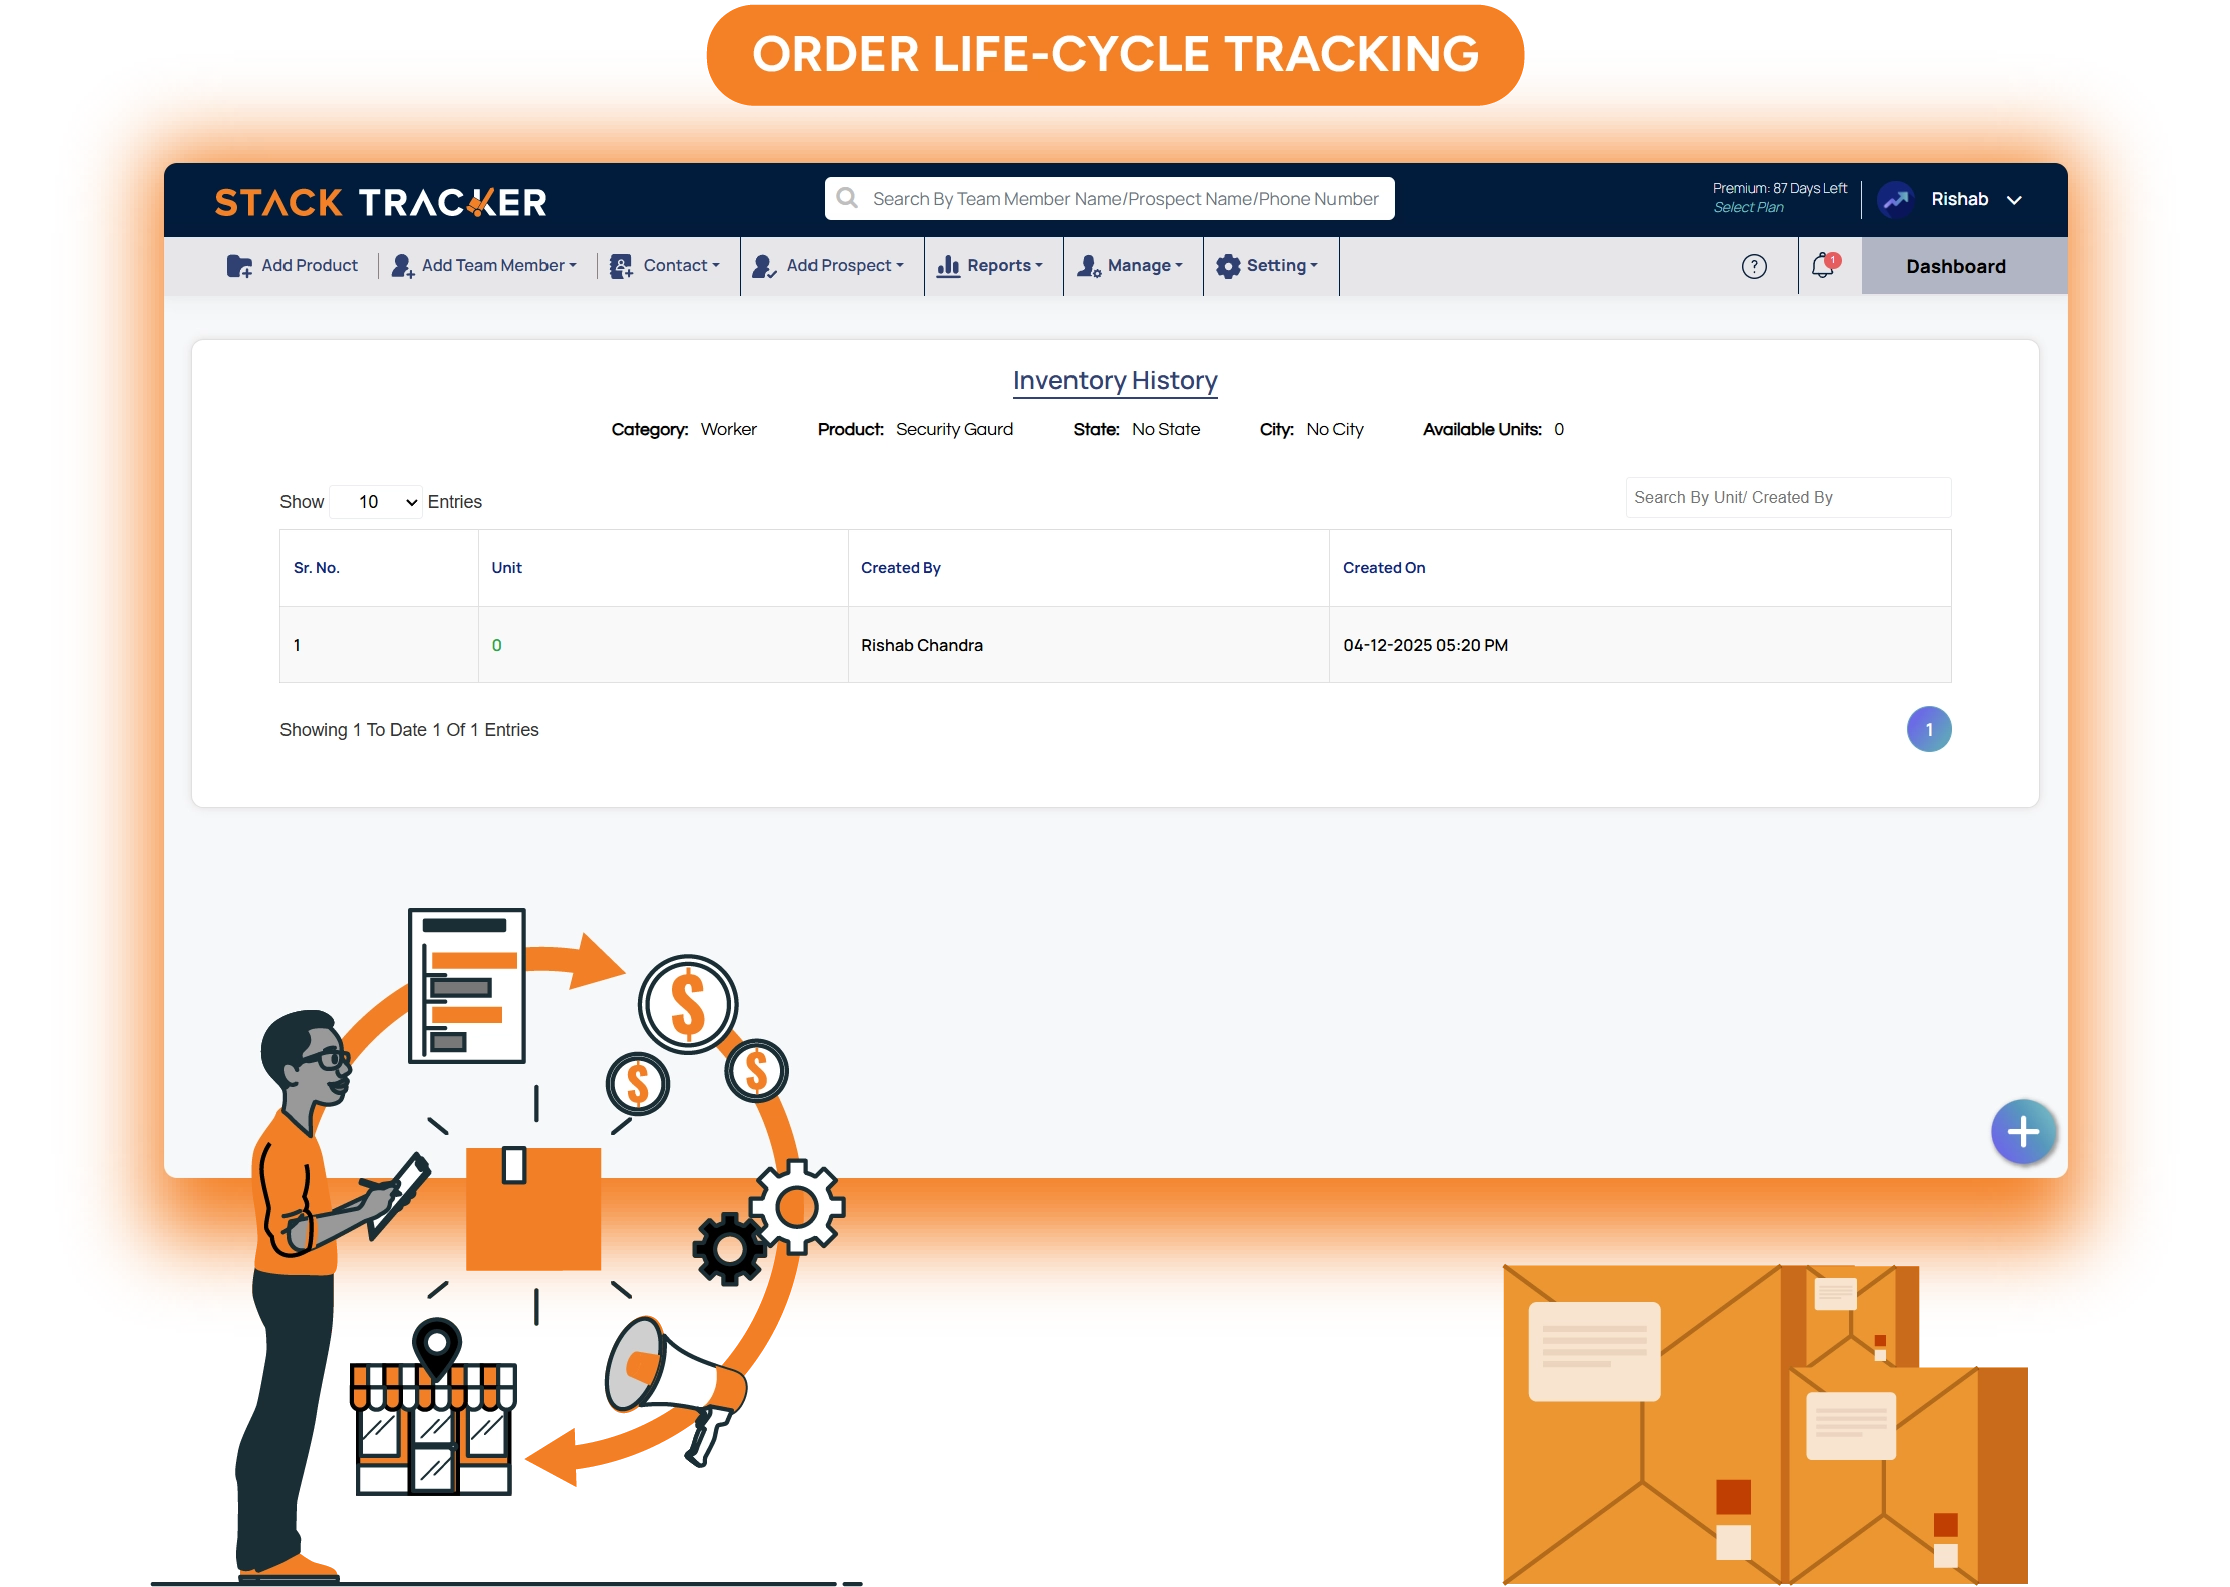This screenshot has height=1587, width=2230.
Task: Open the help question-mark icon
Action: click(1755, 266)
